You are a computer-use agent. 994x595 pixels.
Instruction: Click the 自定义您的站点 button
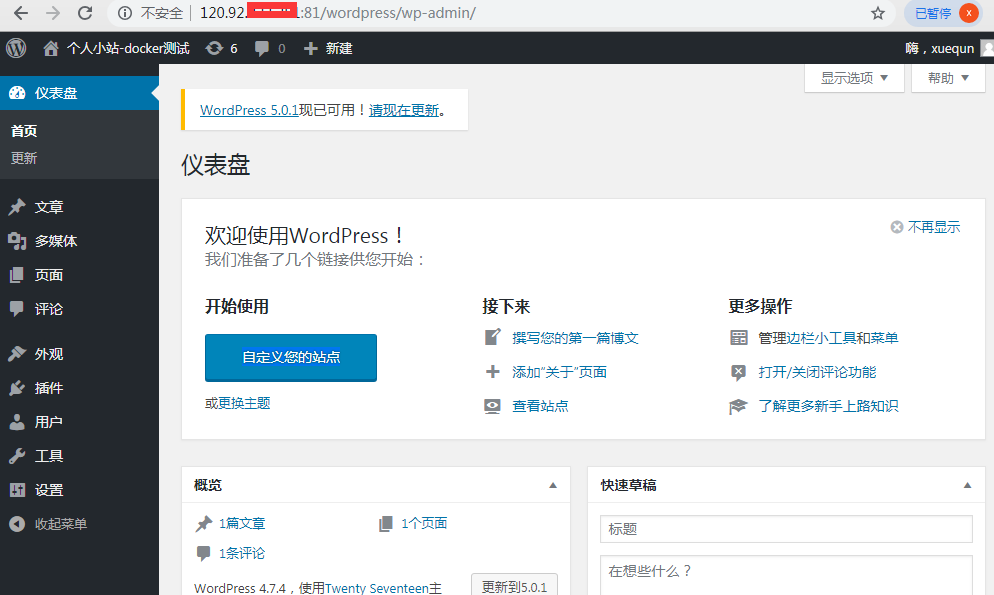click(x=291, y=357)
